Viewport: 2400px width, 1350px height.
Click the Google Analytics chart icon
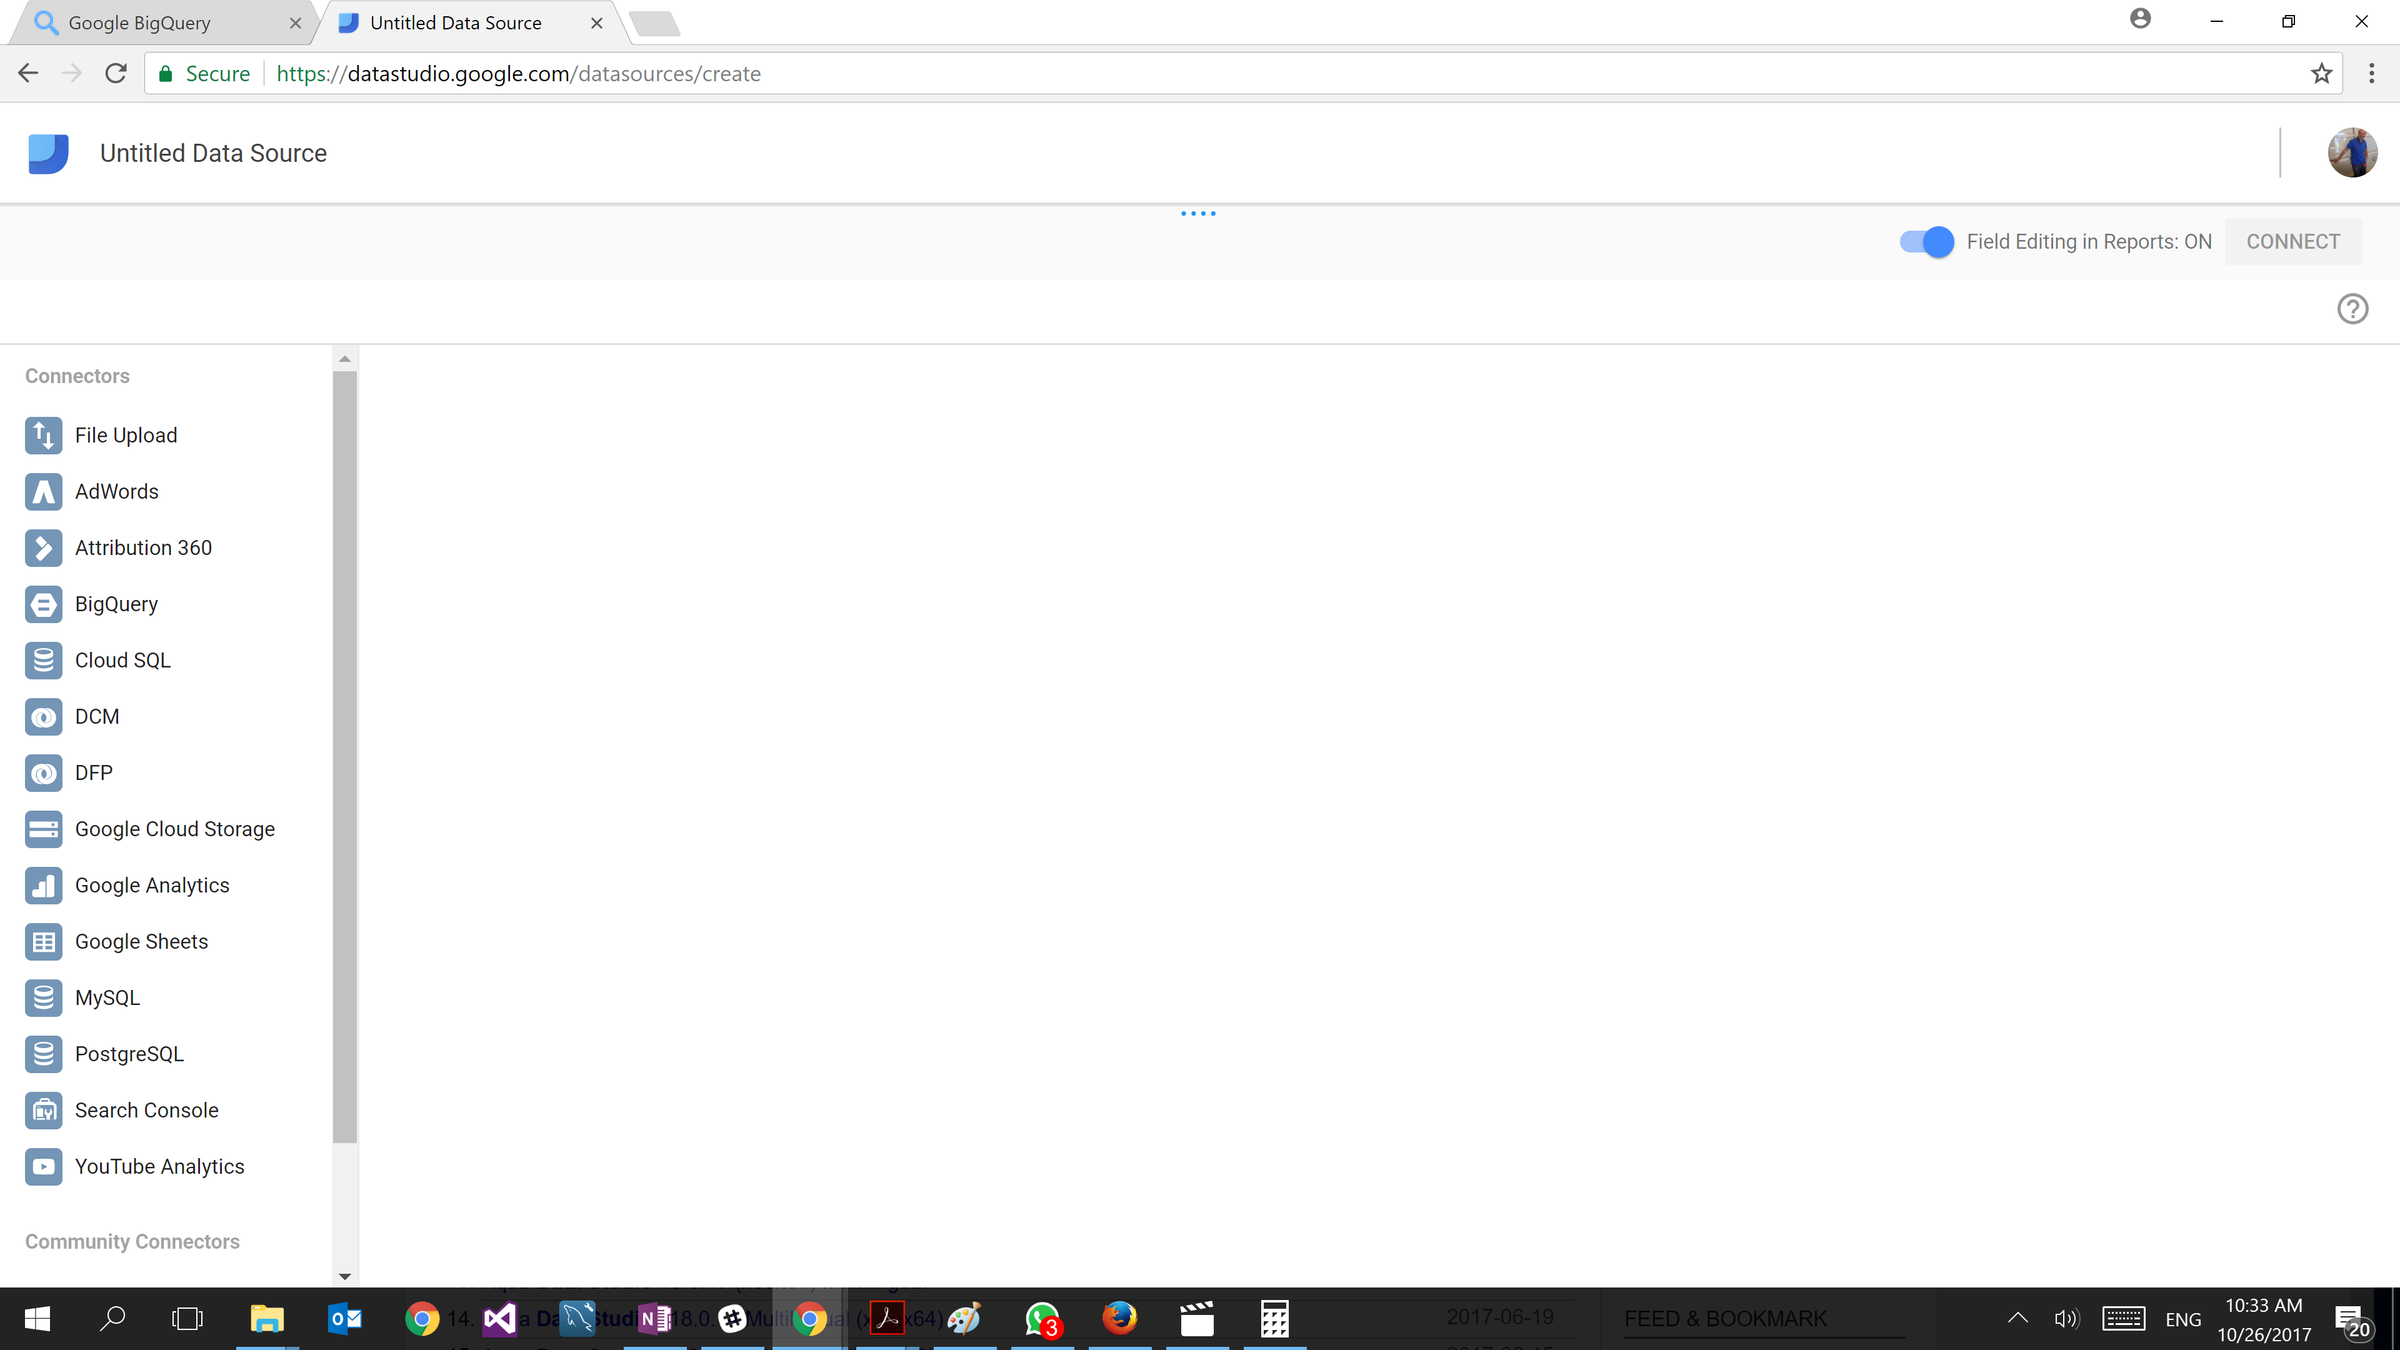click(43, 885)
